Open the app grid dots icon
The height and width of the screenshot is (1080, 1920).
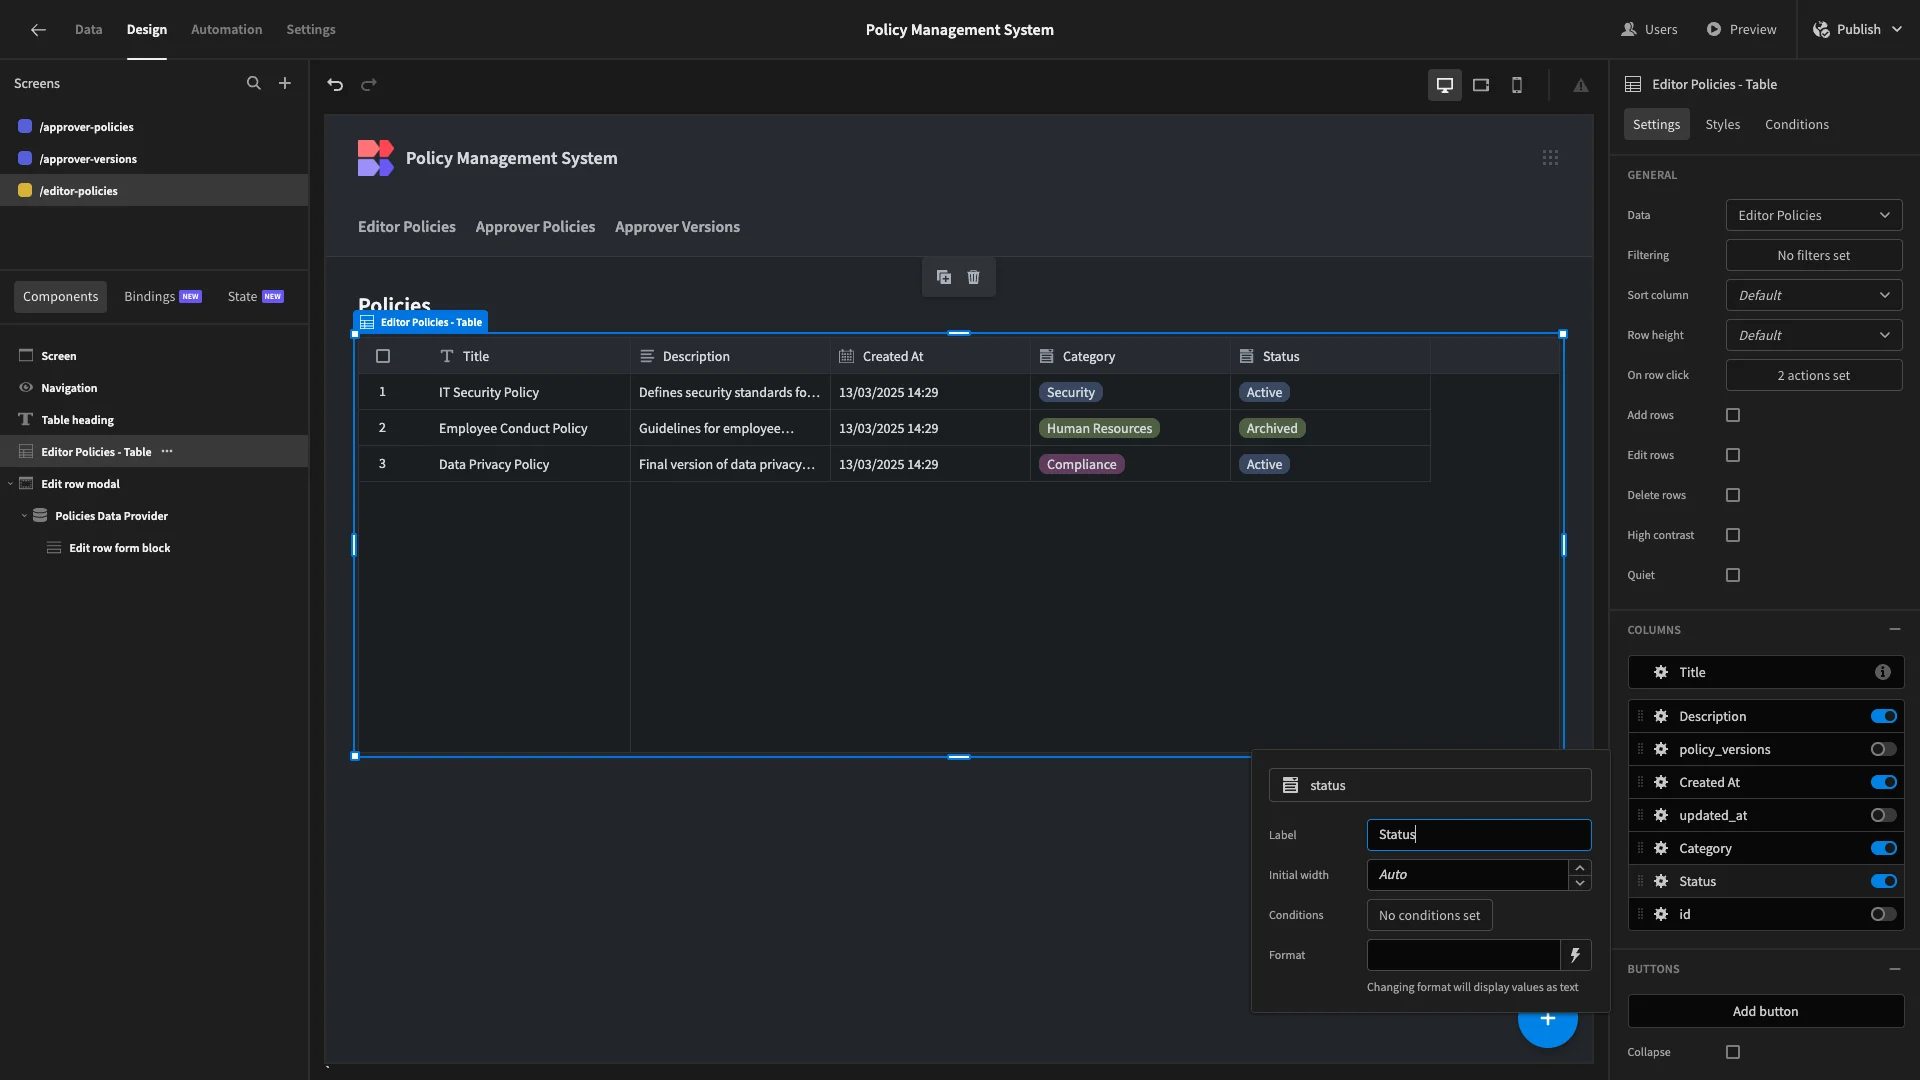(1550, 158)
